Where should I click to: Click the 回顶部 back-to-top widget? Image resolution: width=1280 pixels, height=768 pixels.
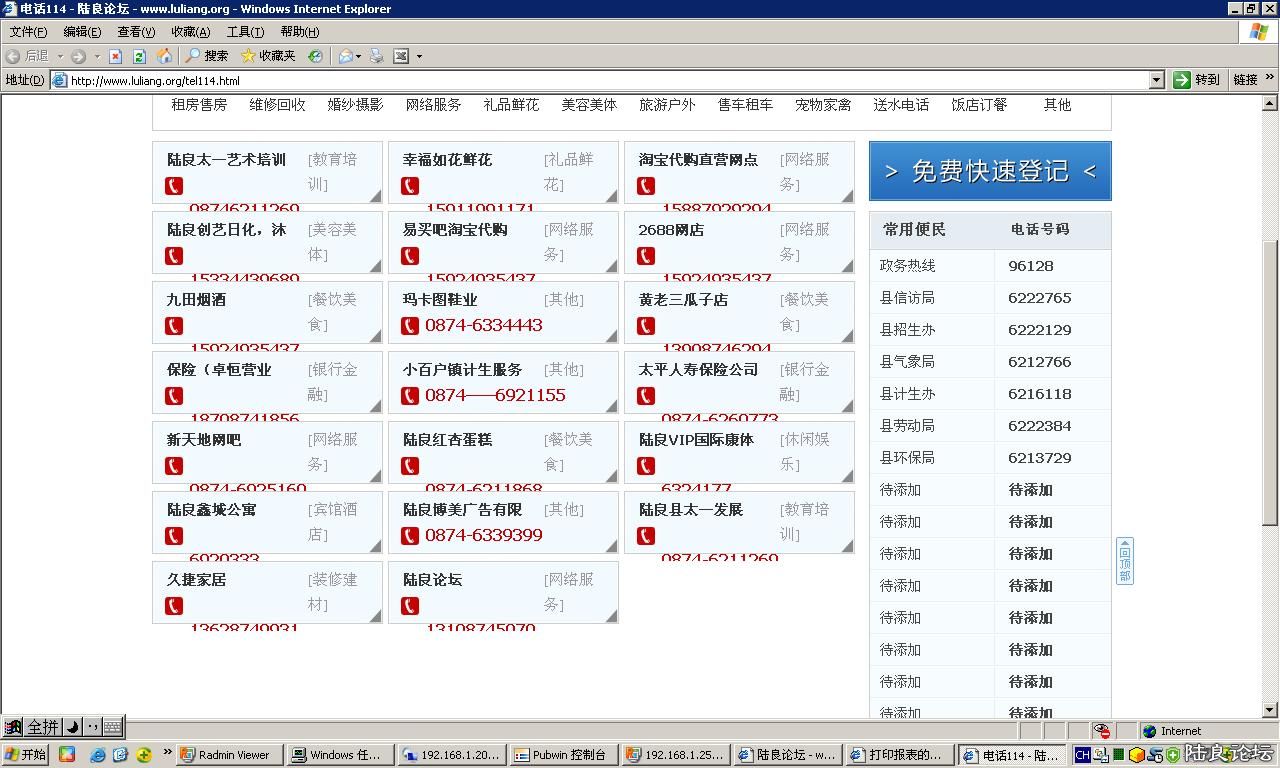[x=1125, y=561]
